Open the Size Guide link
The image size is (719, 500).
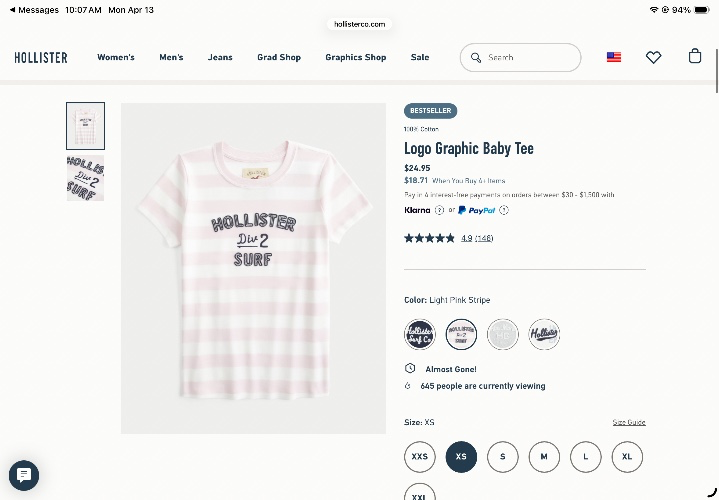click(629, 422)
